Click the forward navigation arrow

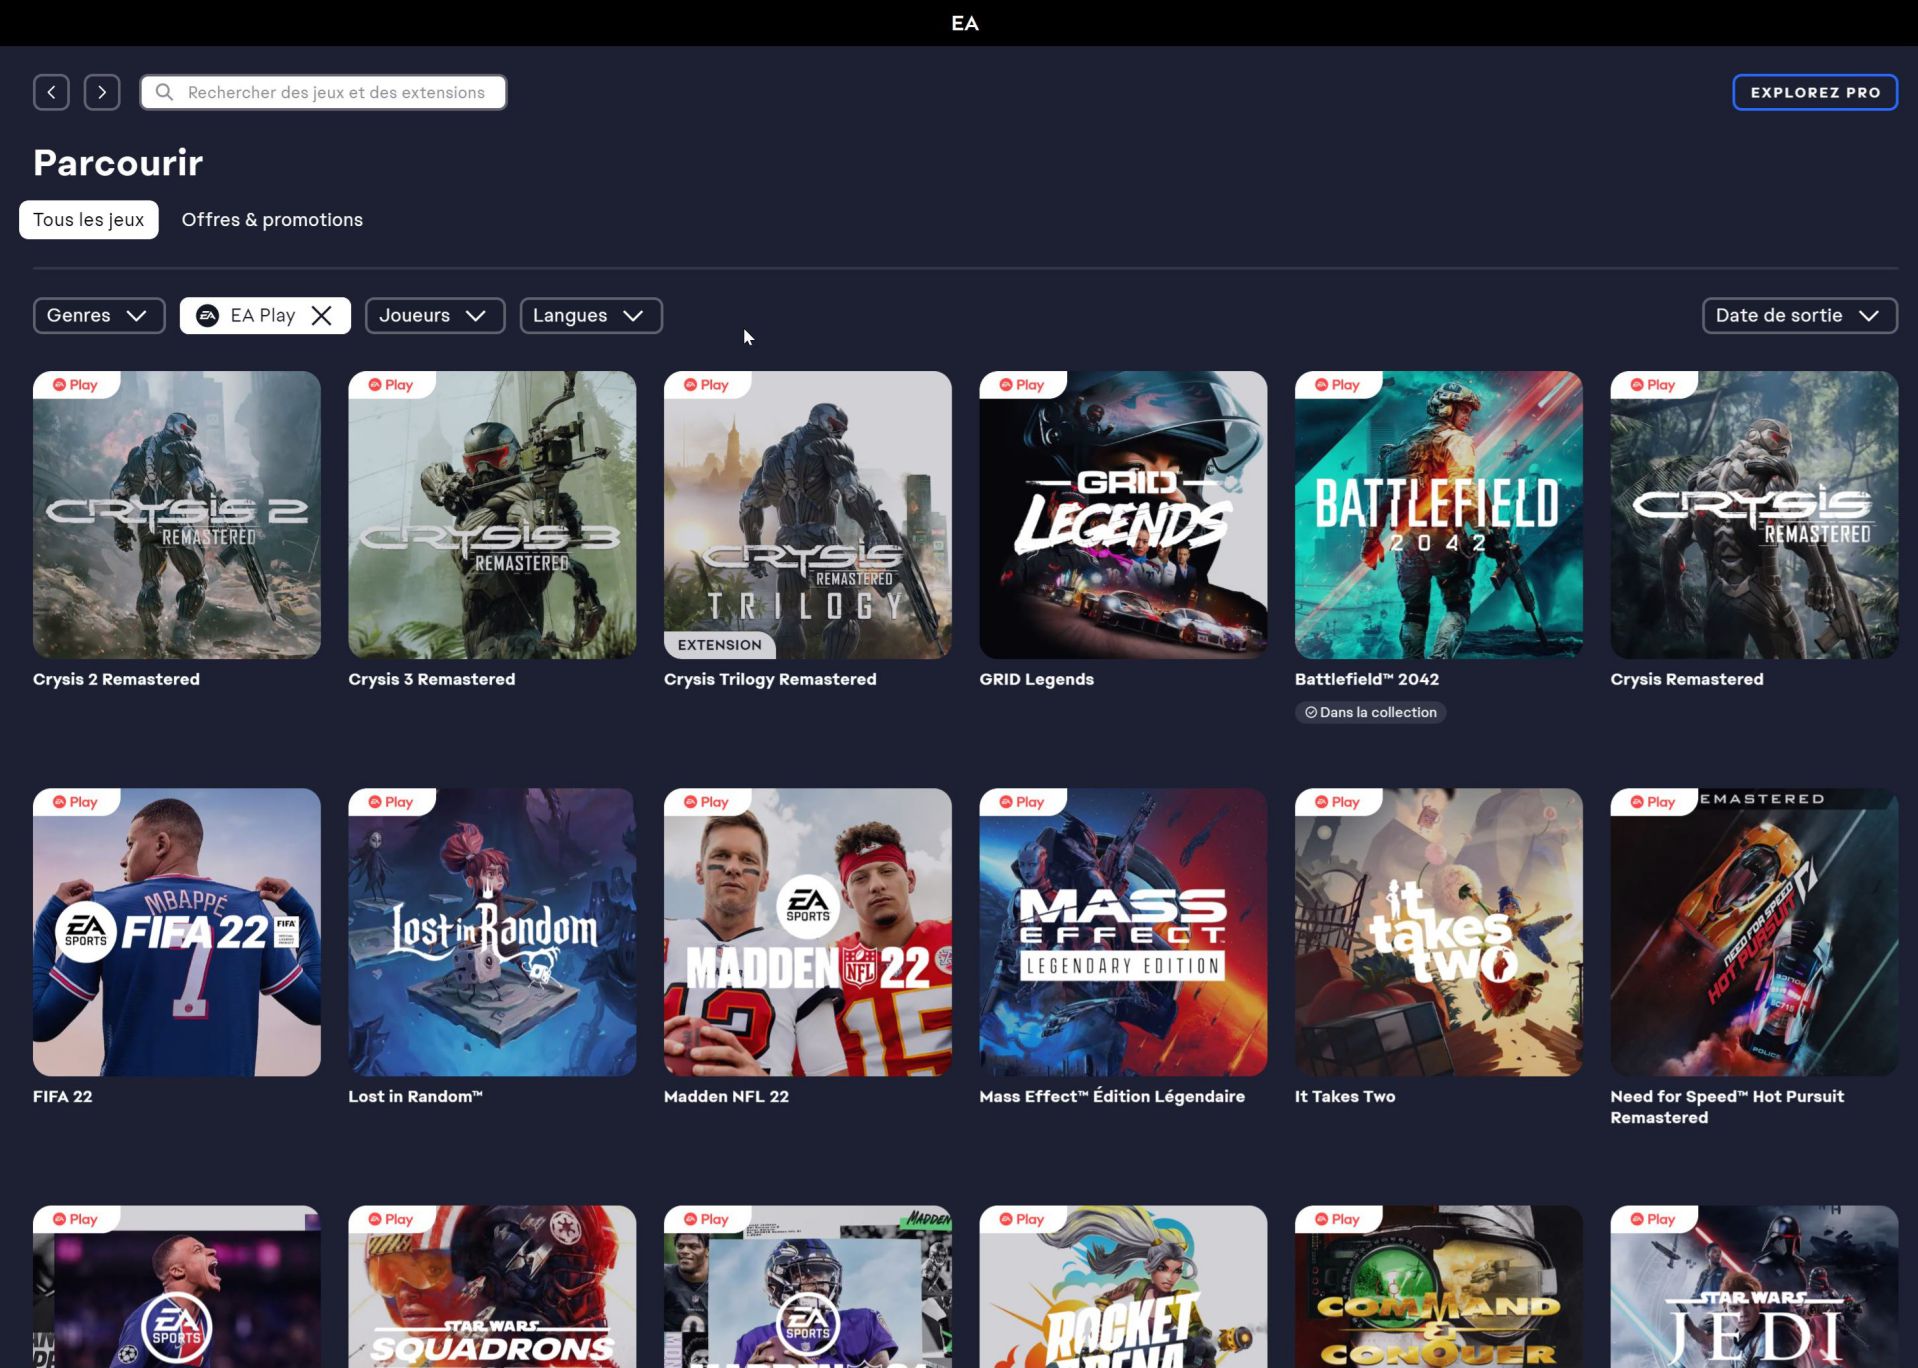coord(102,92)
